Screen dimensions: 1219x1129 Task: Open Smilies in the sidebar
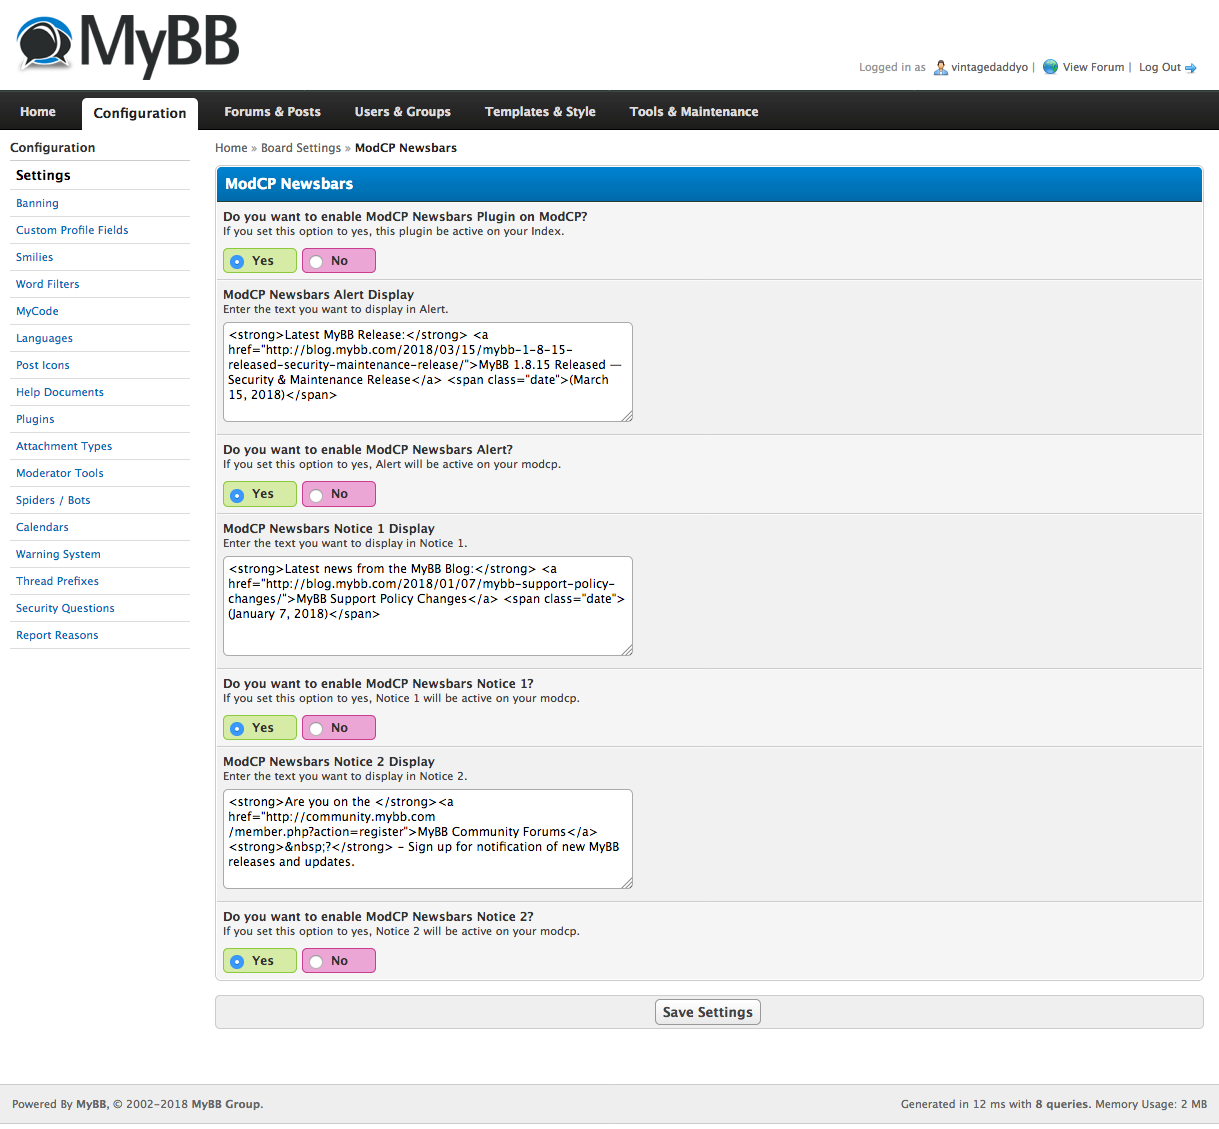coord(34,257)
